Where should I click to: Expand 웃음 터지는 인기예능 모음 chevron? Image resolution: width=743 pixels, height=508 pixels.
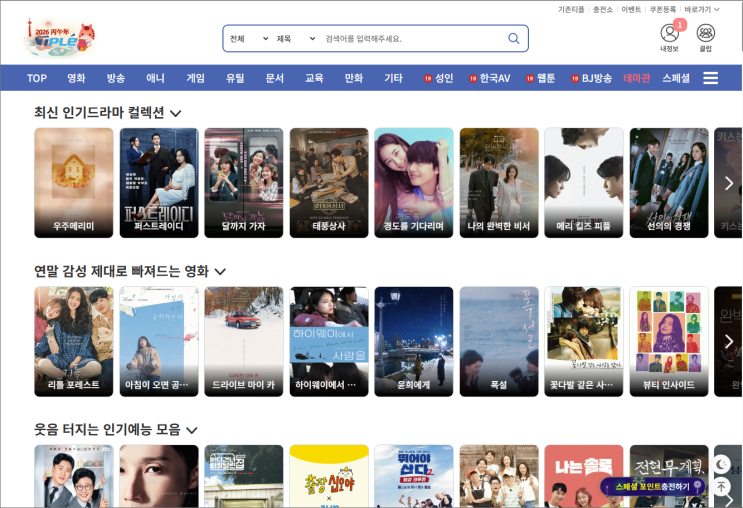coord(191,430)
